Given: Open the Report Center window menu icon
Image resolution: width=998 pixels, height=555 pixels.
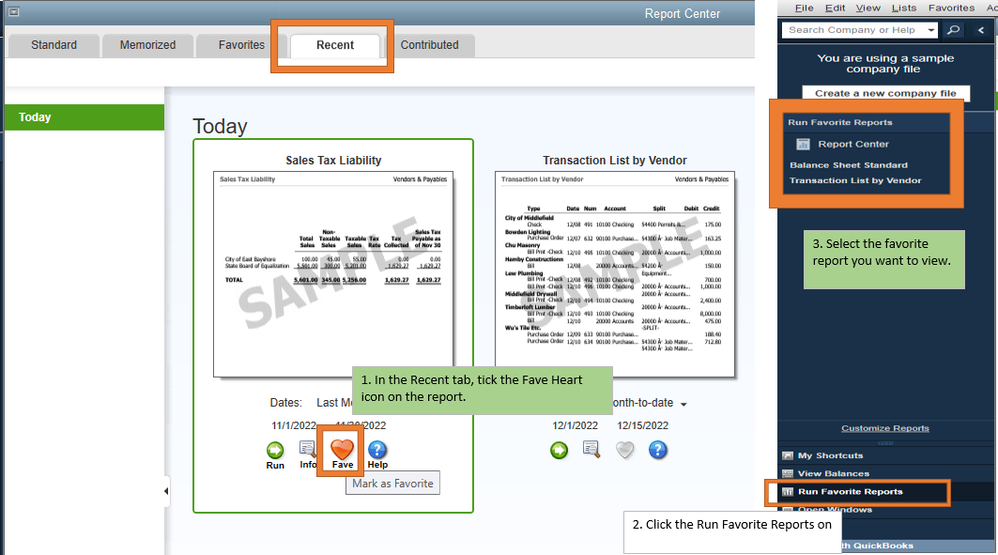Looking at the screenshot, I should pyautogui.click(x=14, y=11).
